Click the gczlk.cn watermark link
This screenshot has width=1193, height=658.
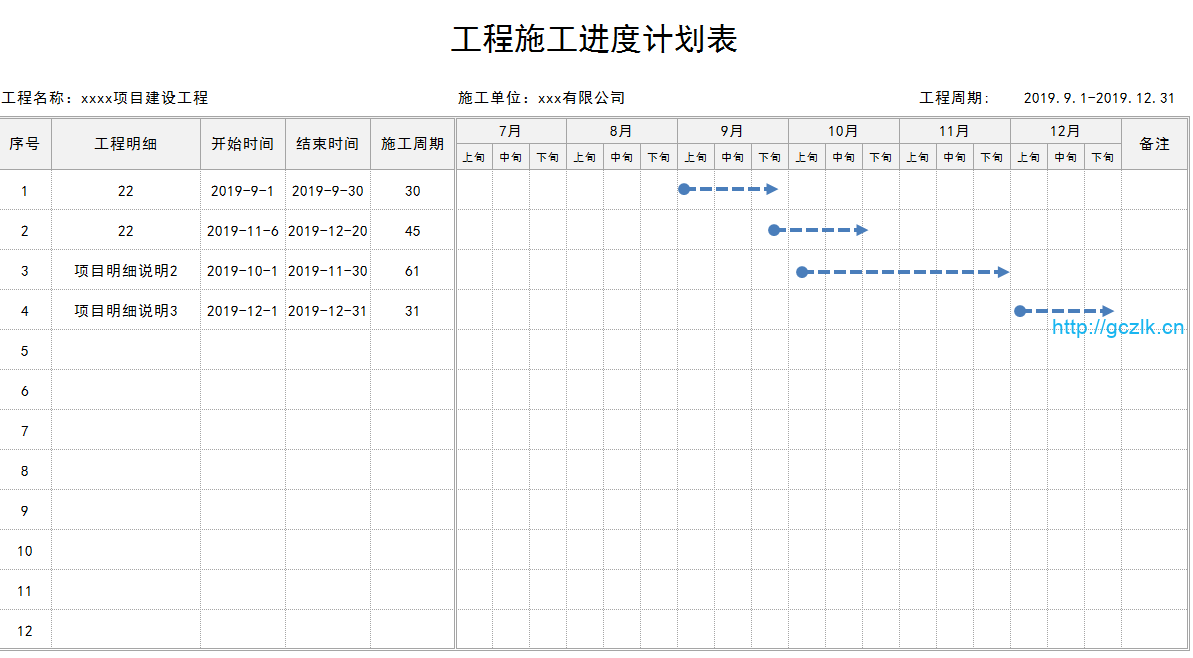pyautogui.click(x=1118, y=327)
